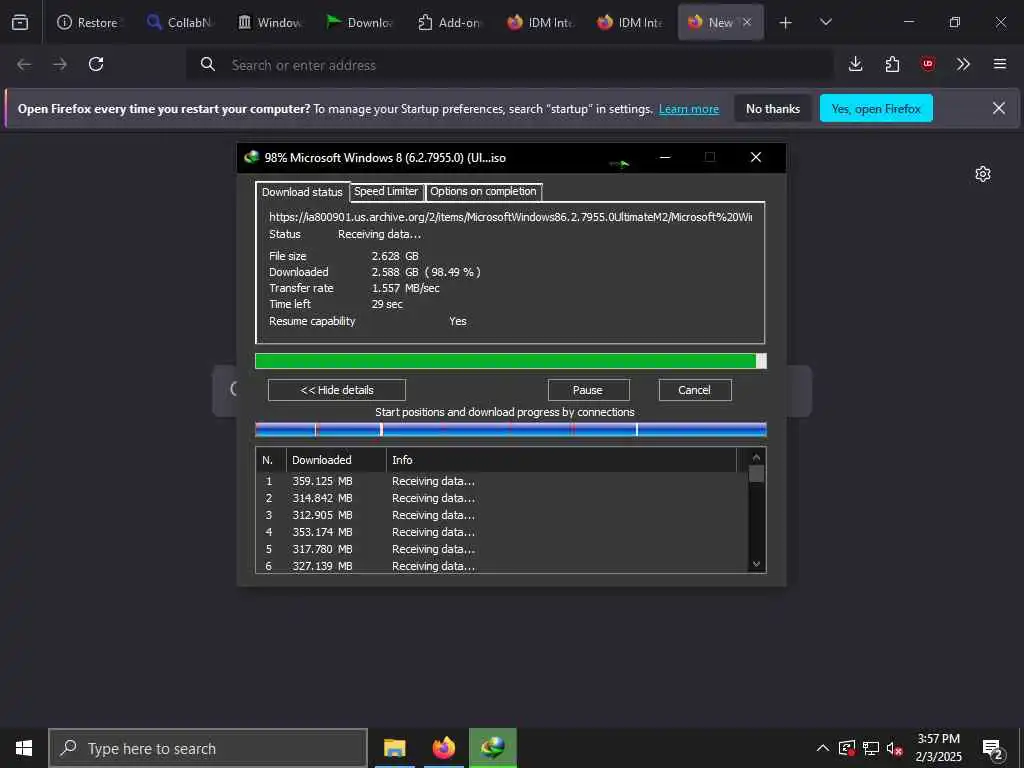
Task: Open new tab with plus icon
Action: click(786, 23)
